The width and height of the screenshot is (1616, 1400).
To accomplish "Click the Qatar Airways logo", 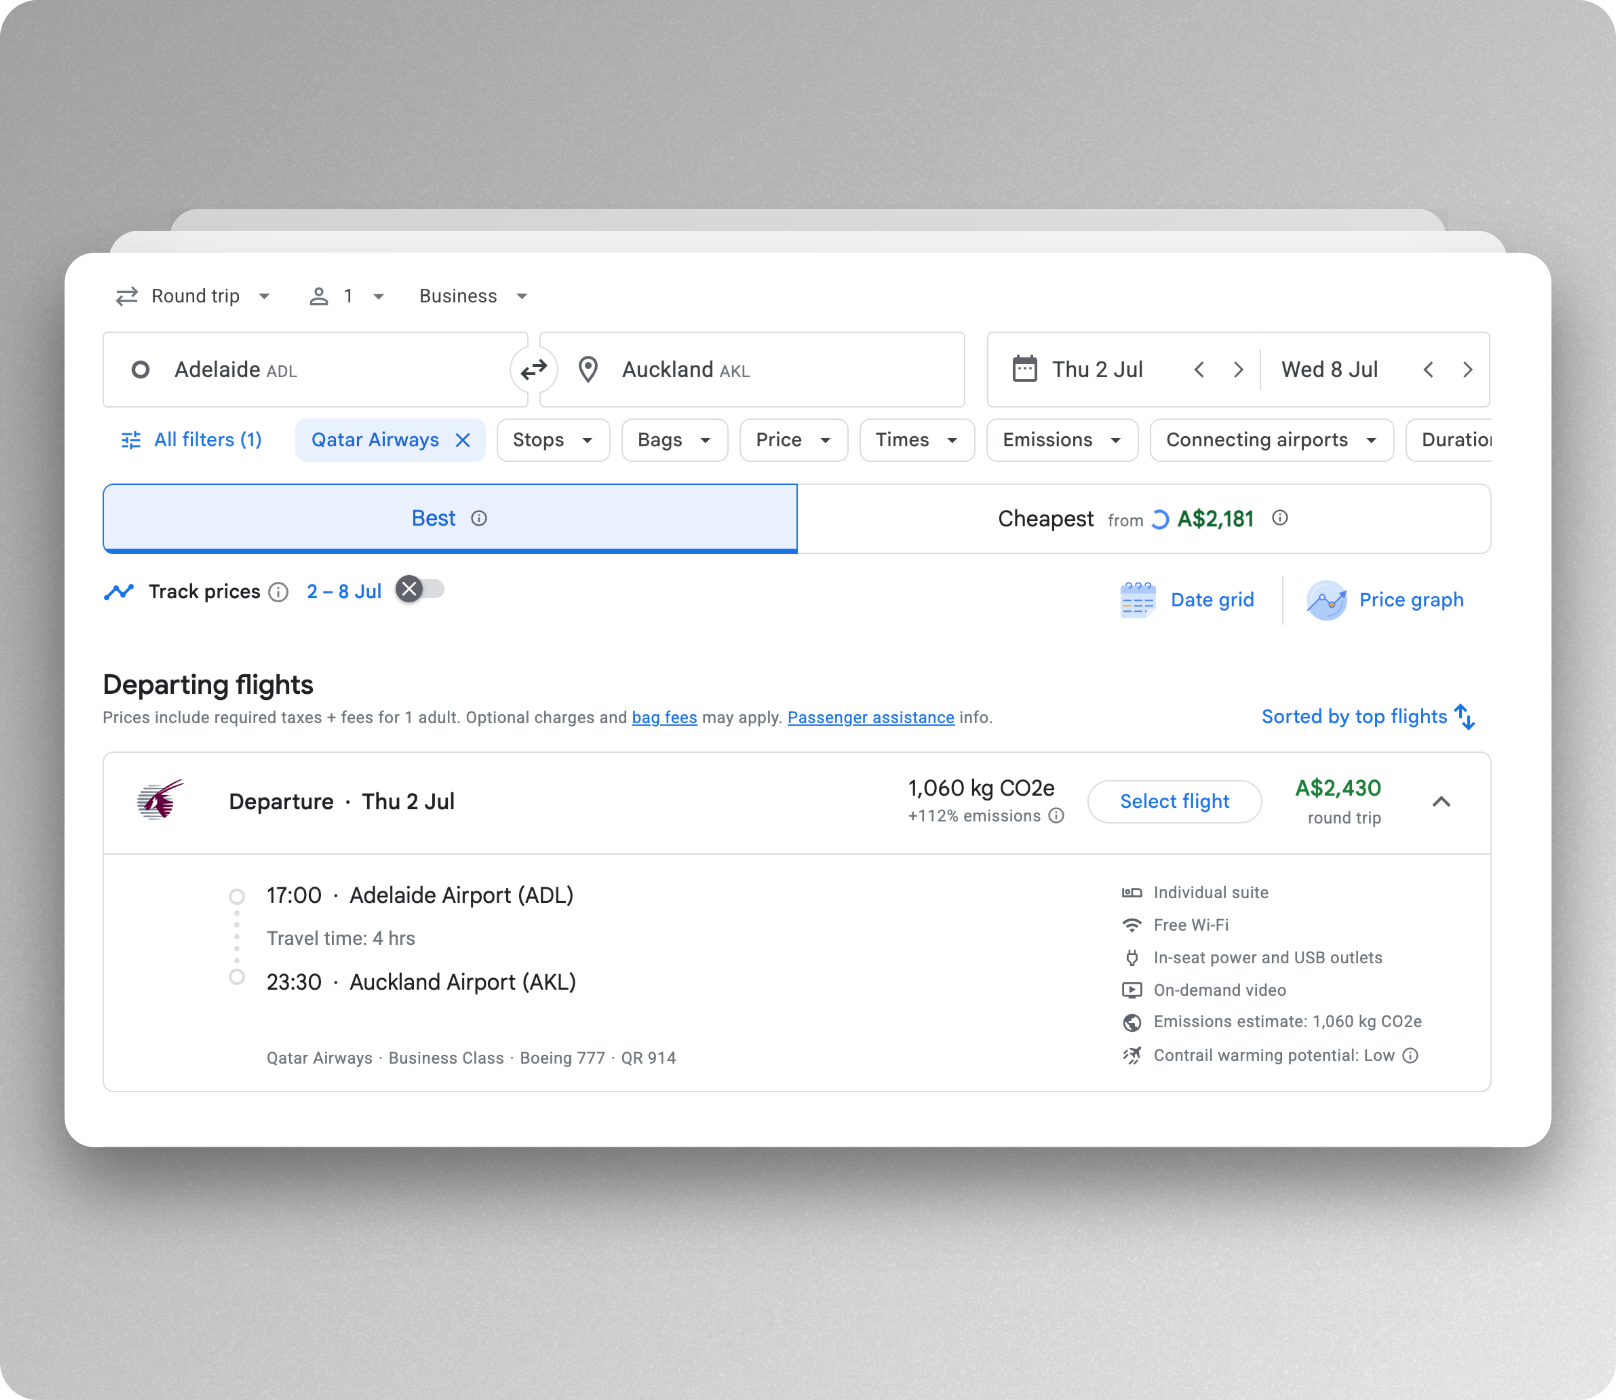I will point(161,800).
